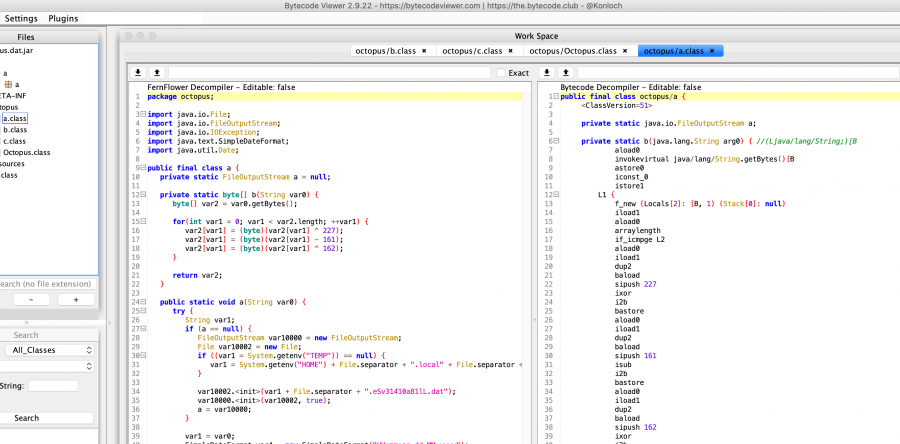This screenshot has height=444, width=900.
Task: Collapse class octopus/a at Bytecode line 1
Action: coord(556,96)
